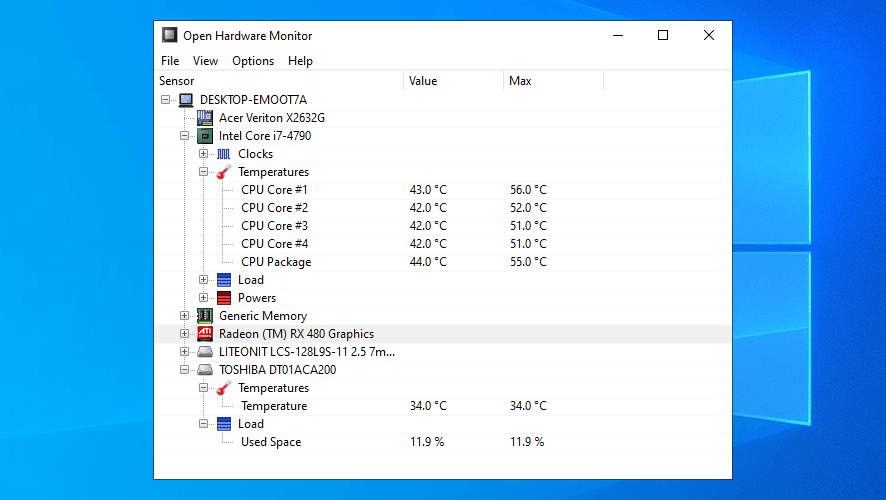Screen dimensions: 886x500
Task: Click the 44.0 °C CPU Package value
Action: coord(428,262)
